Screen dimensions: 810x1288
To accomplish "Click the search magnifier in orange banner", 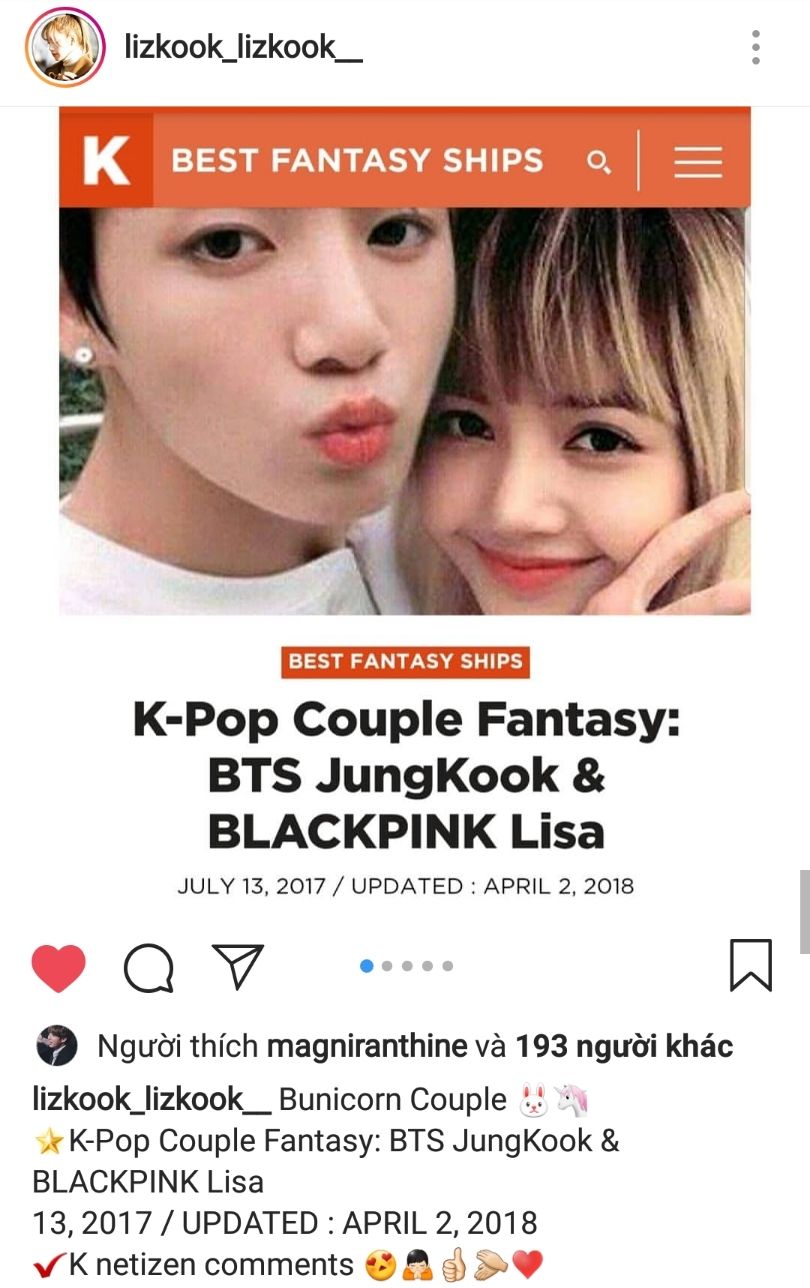I will coord(598,161).
